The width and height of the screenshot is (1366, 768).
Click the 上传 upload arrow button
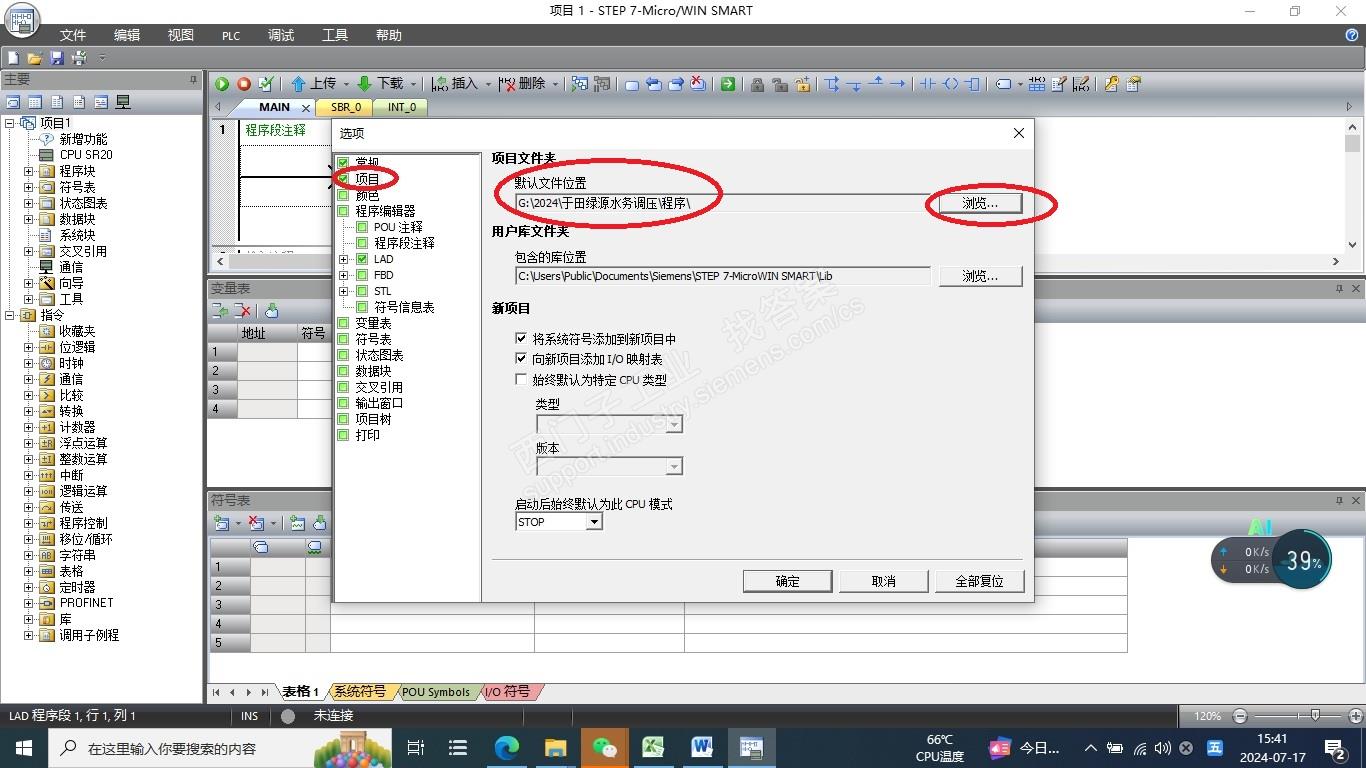click(313, 84)
